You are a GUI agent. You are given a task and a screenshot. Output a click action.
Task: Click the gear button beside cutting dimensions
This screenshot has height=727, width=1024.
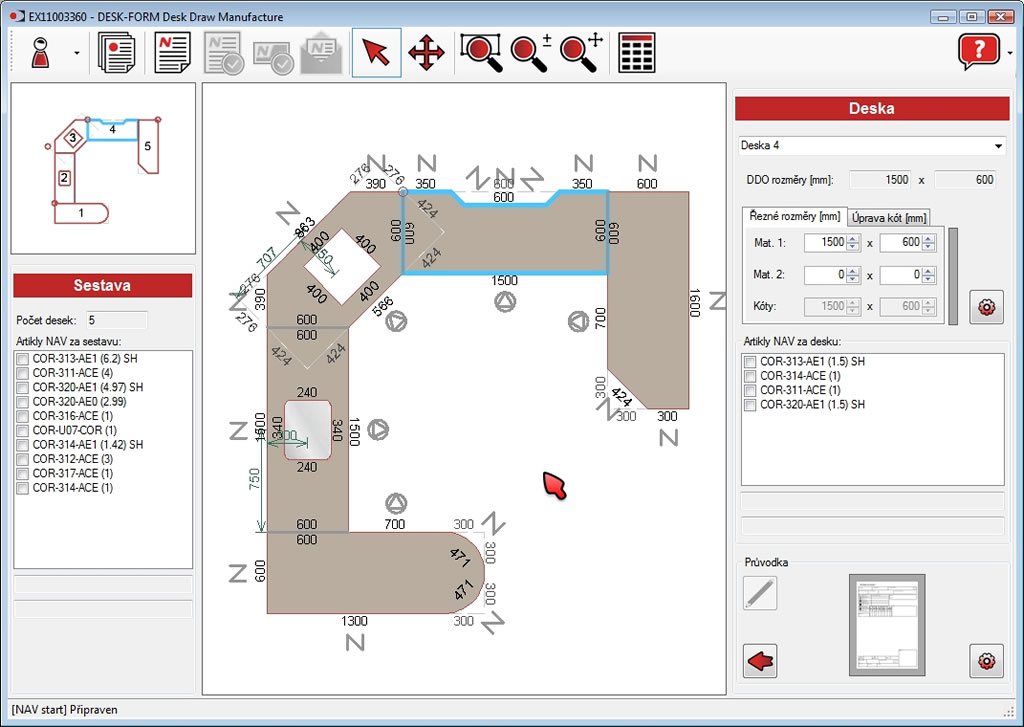coord(986,307)
